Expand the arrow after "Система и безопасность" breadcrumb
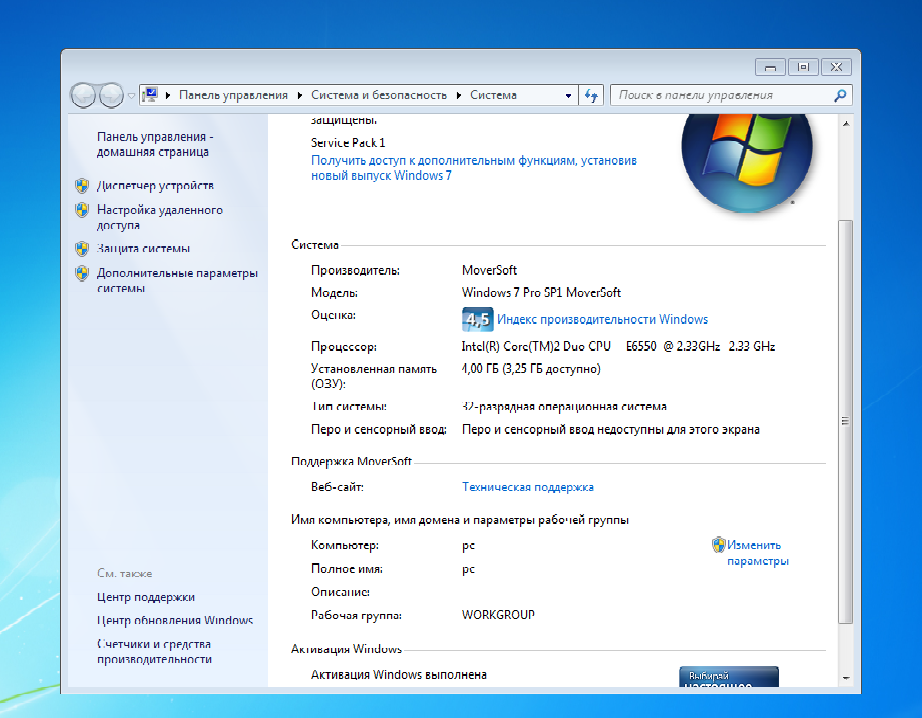Screen dimensions: 922x718 click(x=459, y=95)
